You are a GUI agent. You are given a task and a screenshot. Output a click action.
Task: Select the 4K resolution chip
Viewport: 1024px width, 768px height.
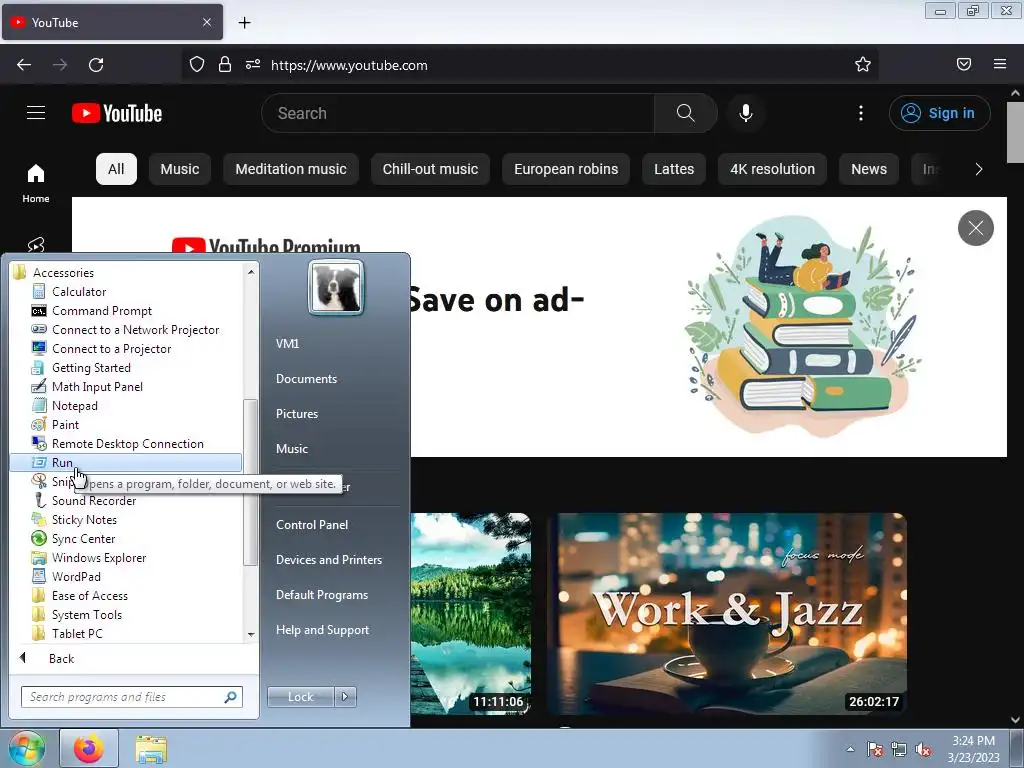(x=773, y=169)
